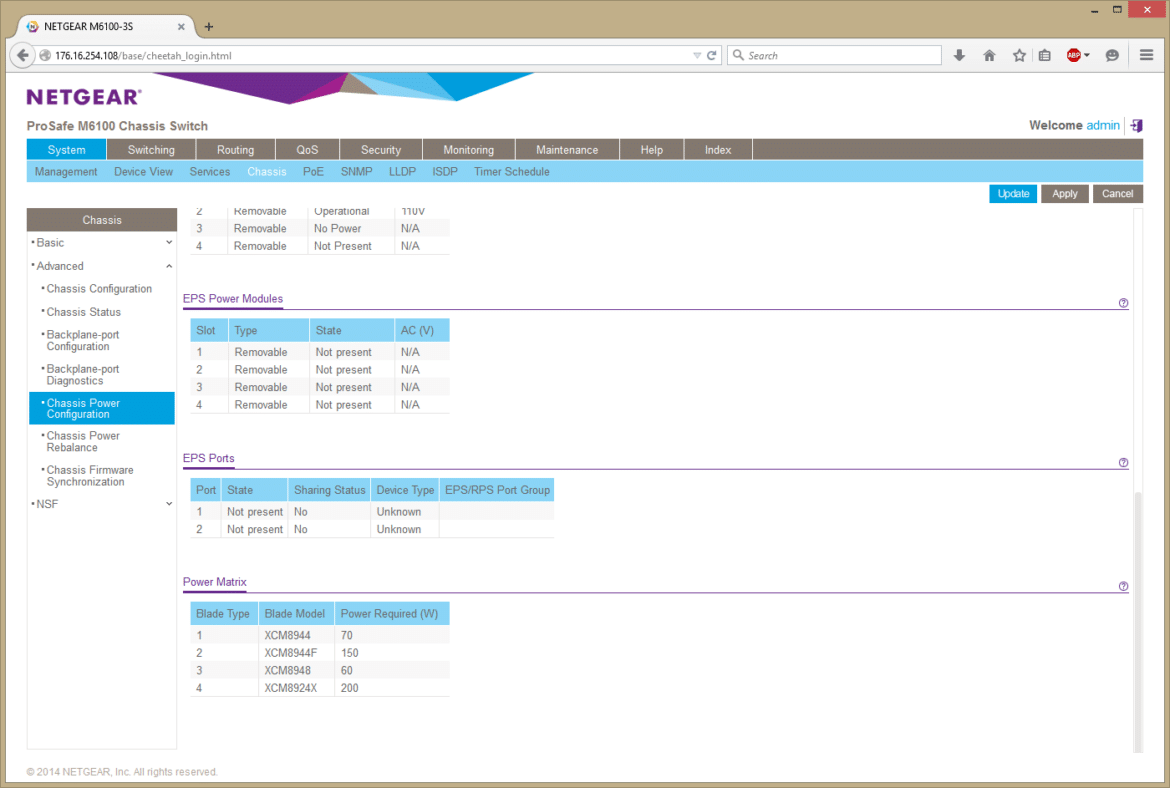Open Backplane-port Diagnostics in sidebar
The width and height of the screenshot is (1170, 788).
pos(83,375)
